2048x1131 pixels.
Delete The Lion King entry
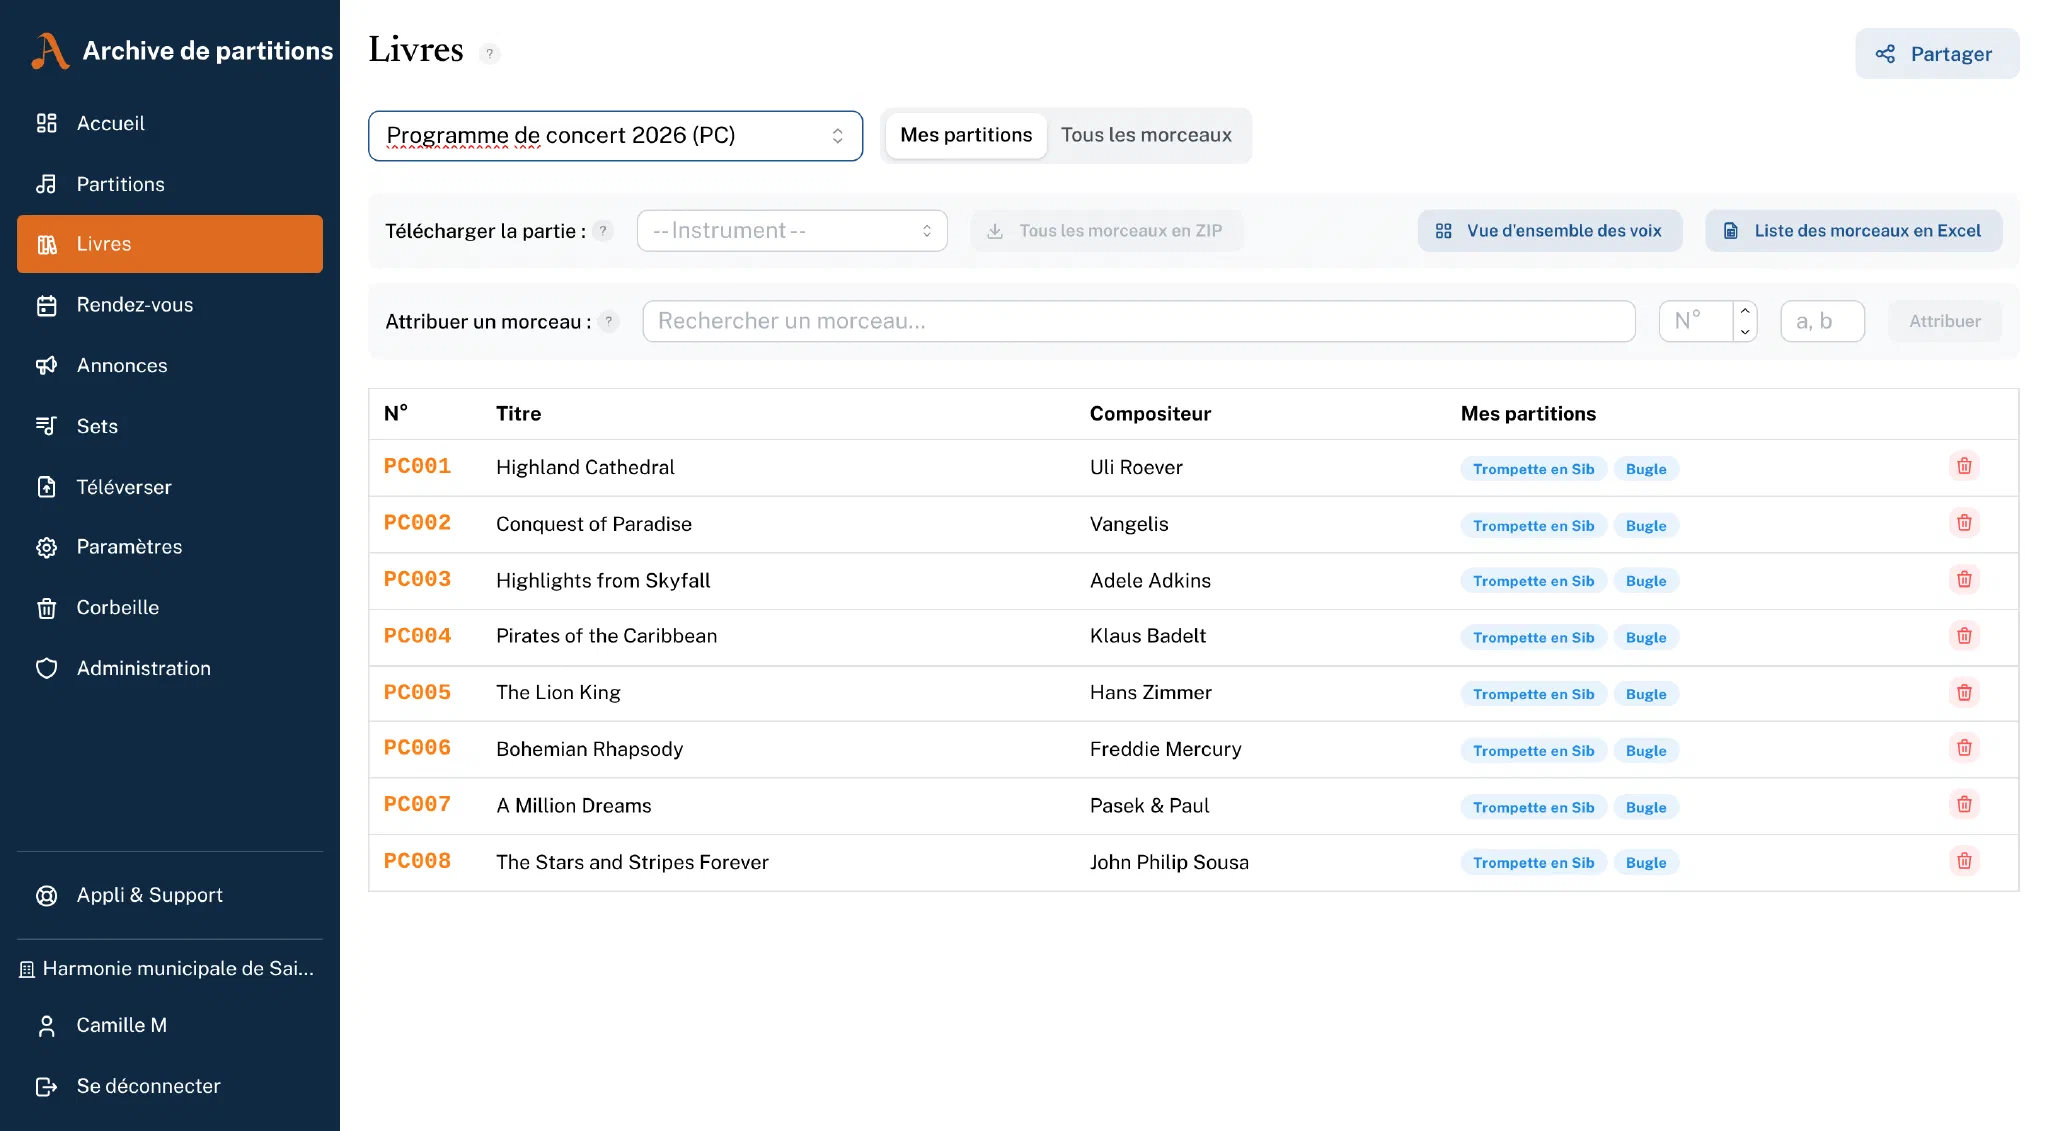[1964, 692]
